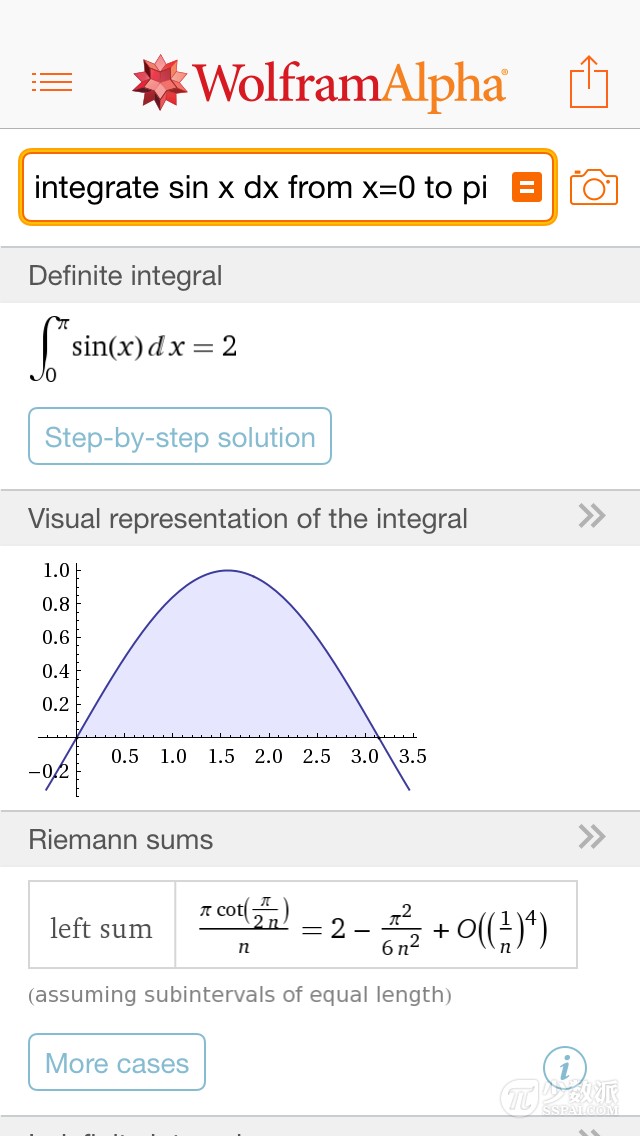The image size is (640, 1136).
Task: Expand Visual representation of the integral
Action: click(x=592, y=516)
